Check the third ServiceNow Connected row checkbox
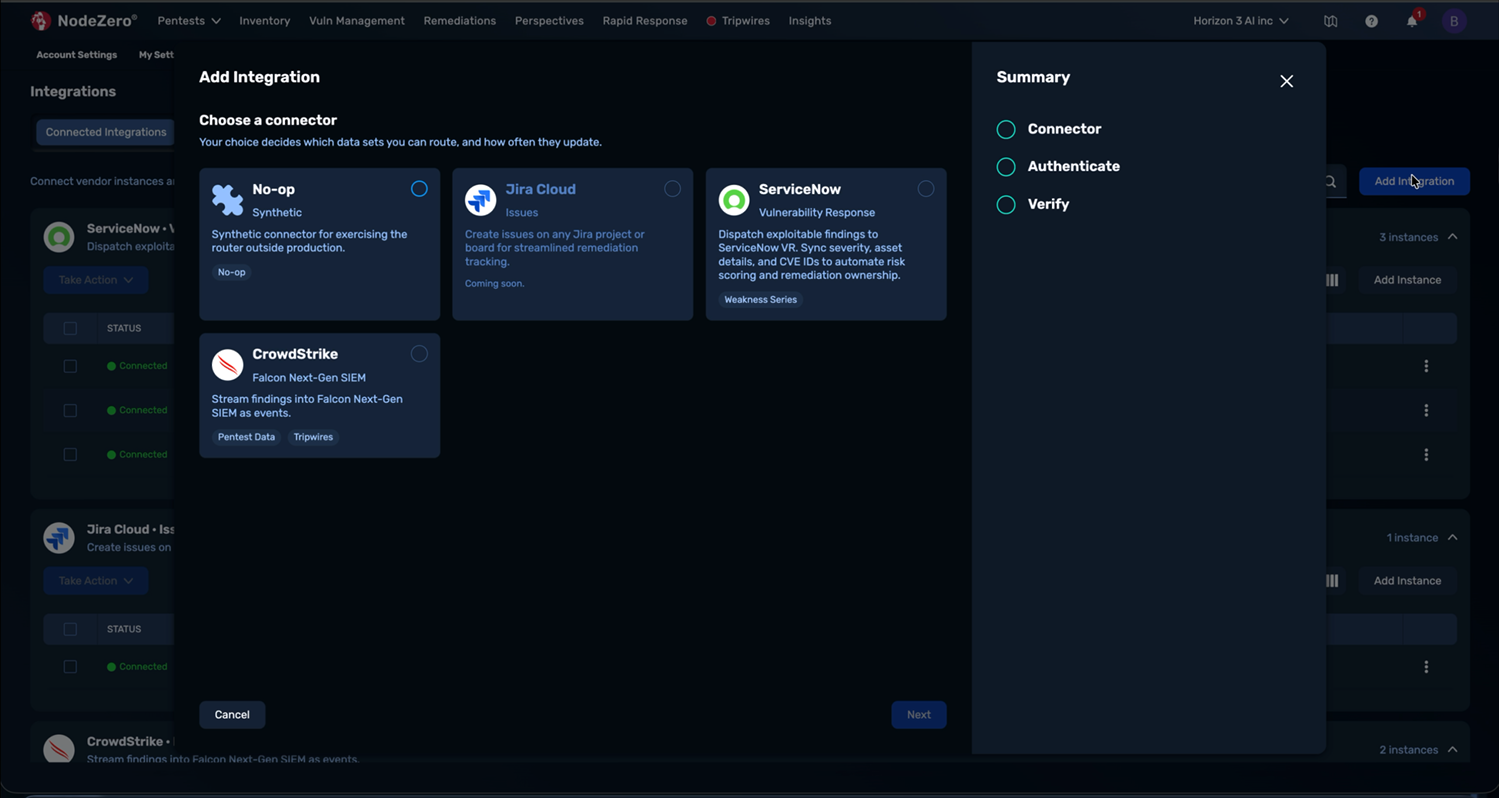The width and height of the screenshot is (1499, 798). [x=70, y=454]
